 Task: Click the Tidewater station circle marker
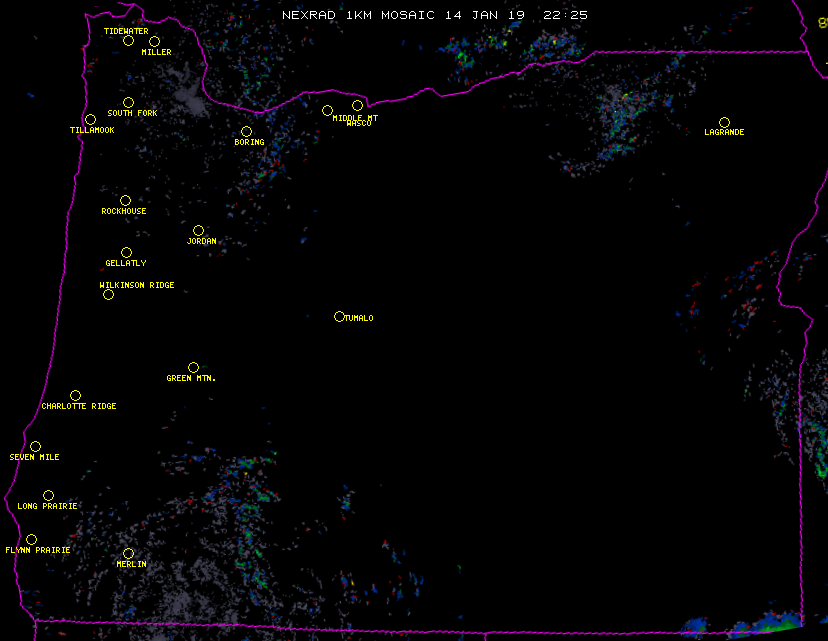[128, 41]
